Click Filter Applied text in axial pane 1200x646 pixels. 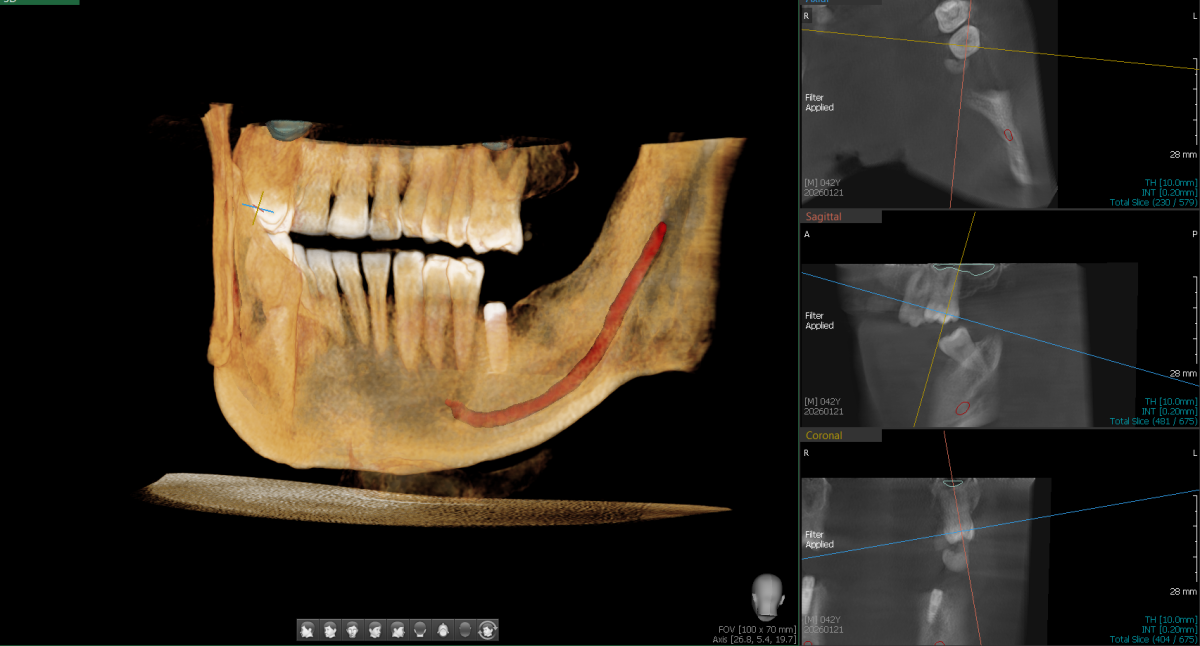coord(819,103)
